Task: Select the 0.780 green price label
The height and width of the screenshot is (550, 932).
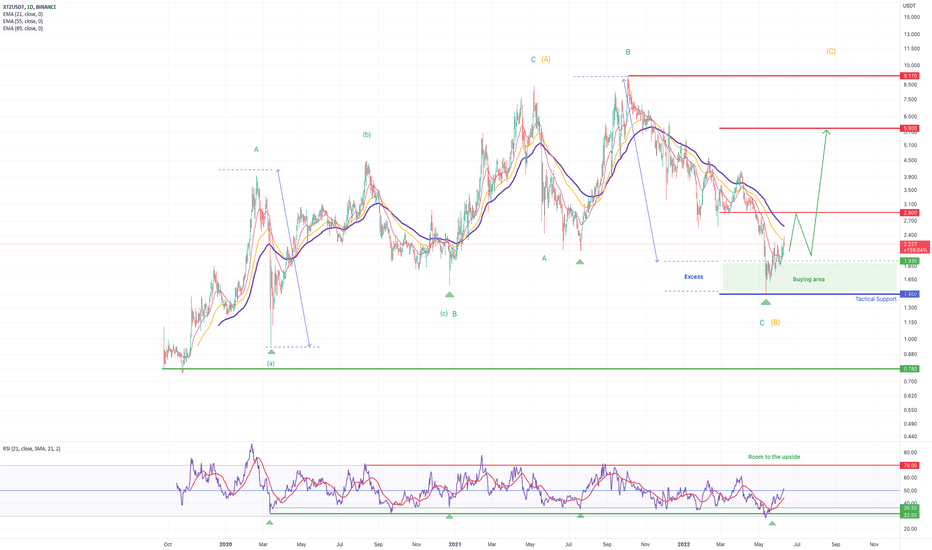Action: click(x=910, y=369)
